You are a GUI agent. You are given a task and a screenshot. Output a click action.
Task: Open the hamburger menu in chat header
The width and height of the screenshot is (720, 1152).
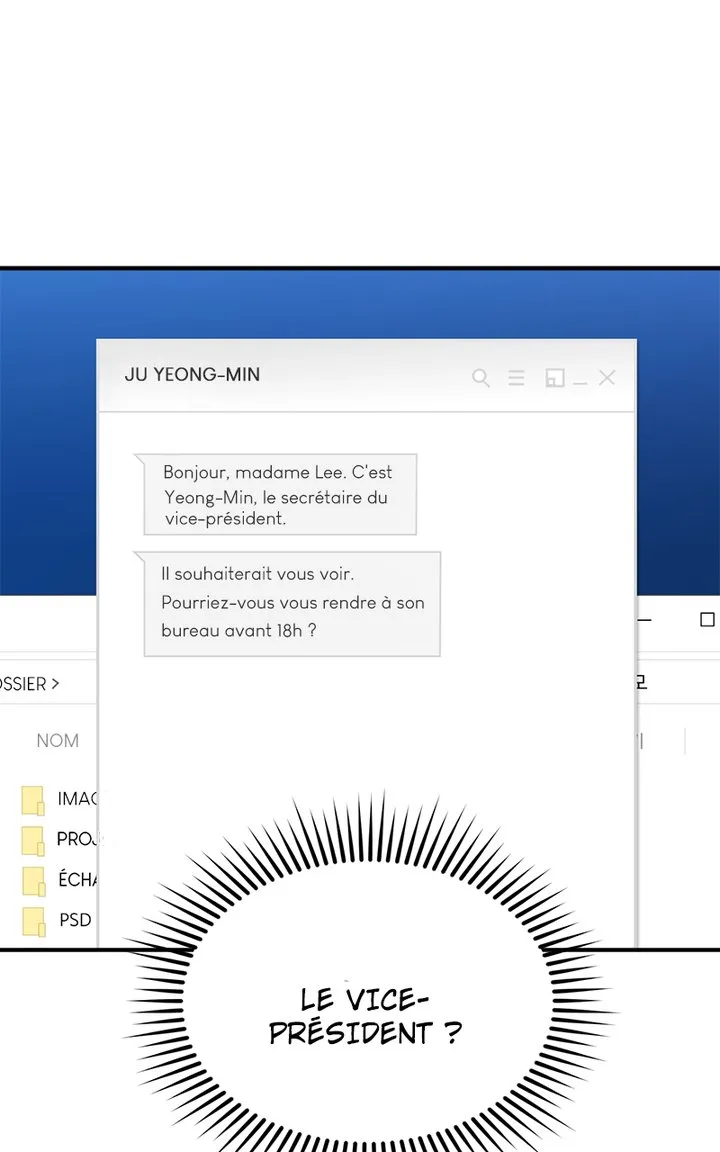click(516, 378)
